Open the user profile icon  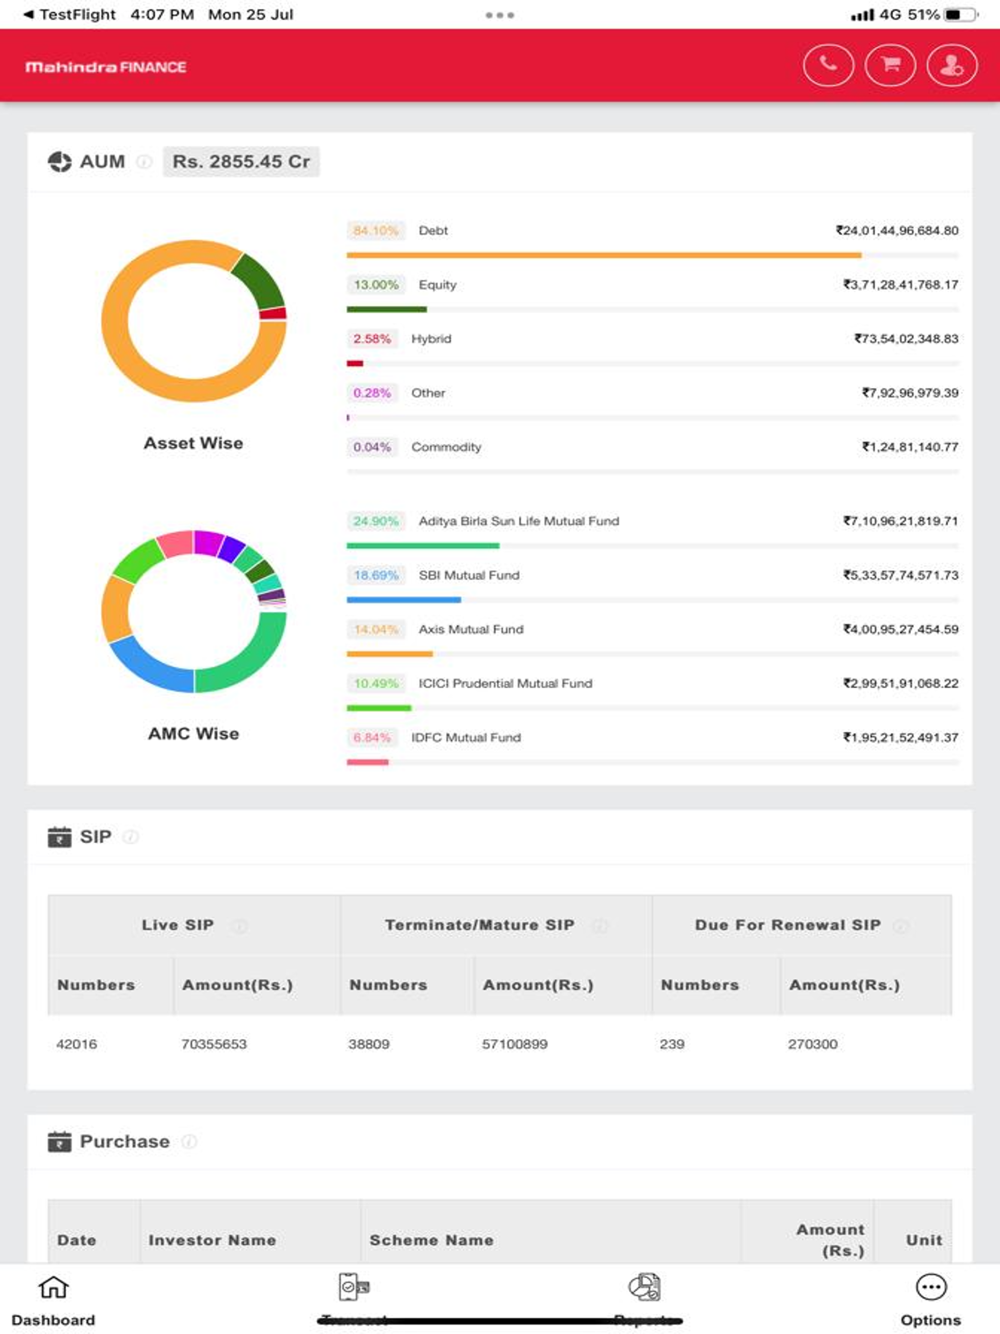tap(952, 66)
